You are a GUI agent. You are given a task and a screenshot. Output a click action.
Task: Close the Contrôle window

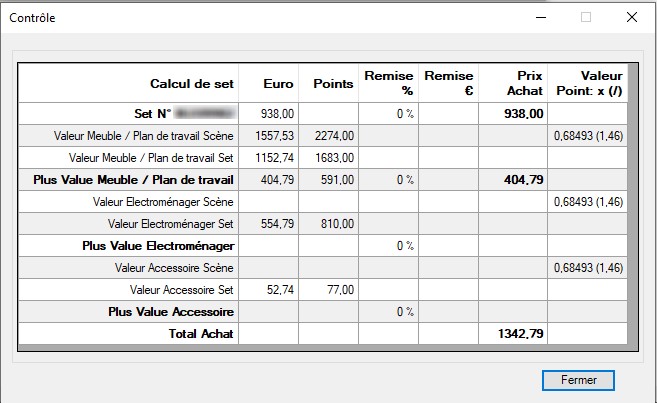coord(632,17)
